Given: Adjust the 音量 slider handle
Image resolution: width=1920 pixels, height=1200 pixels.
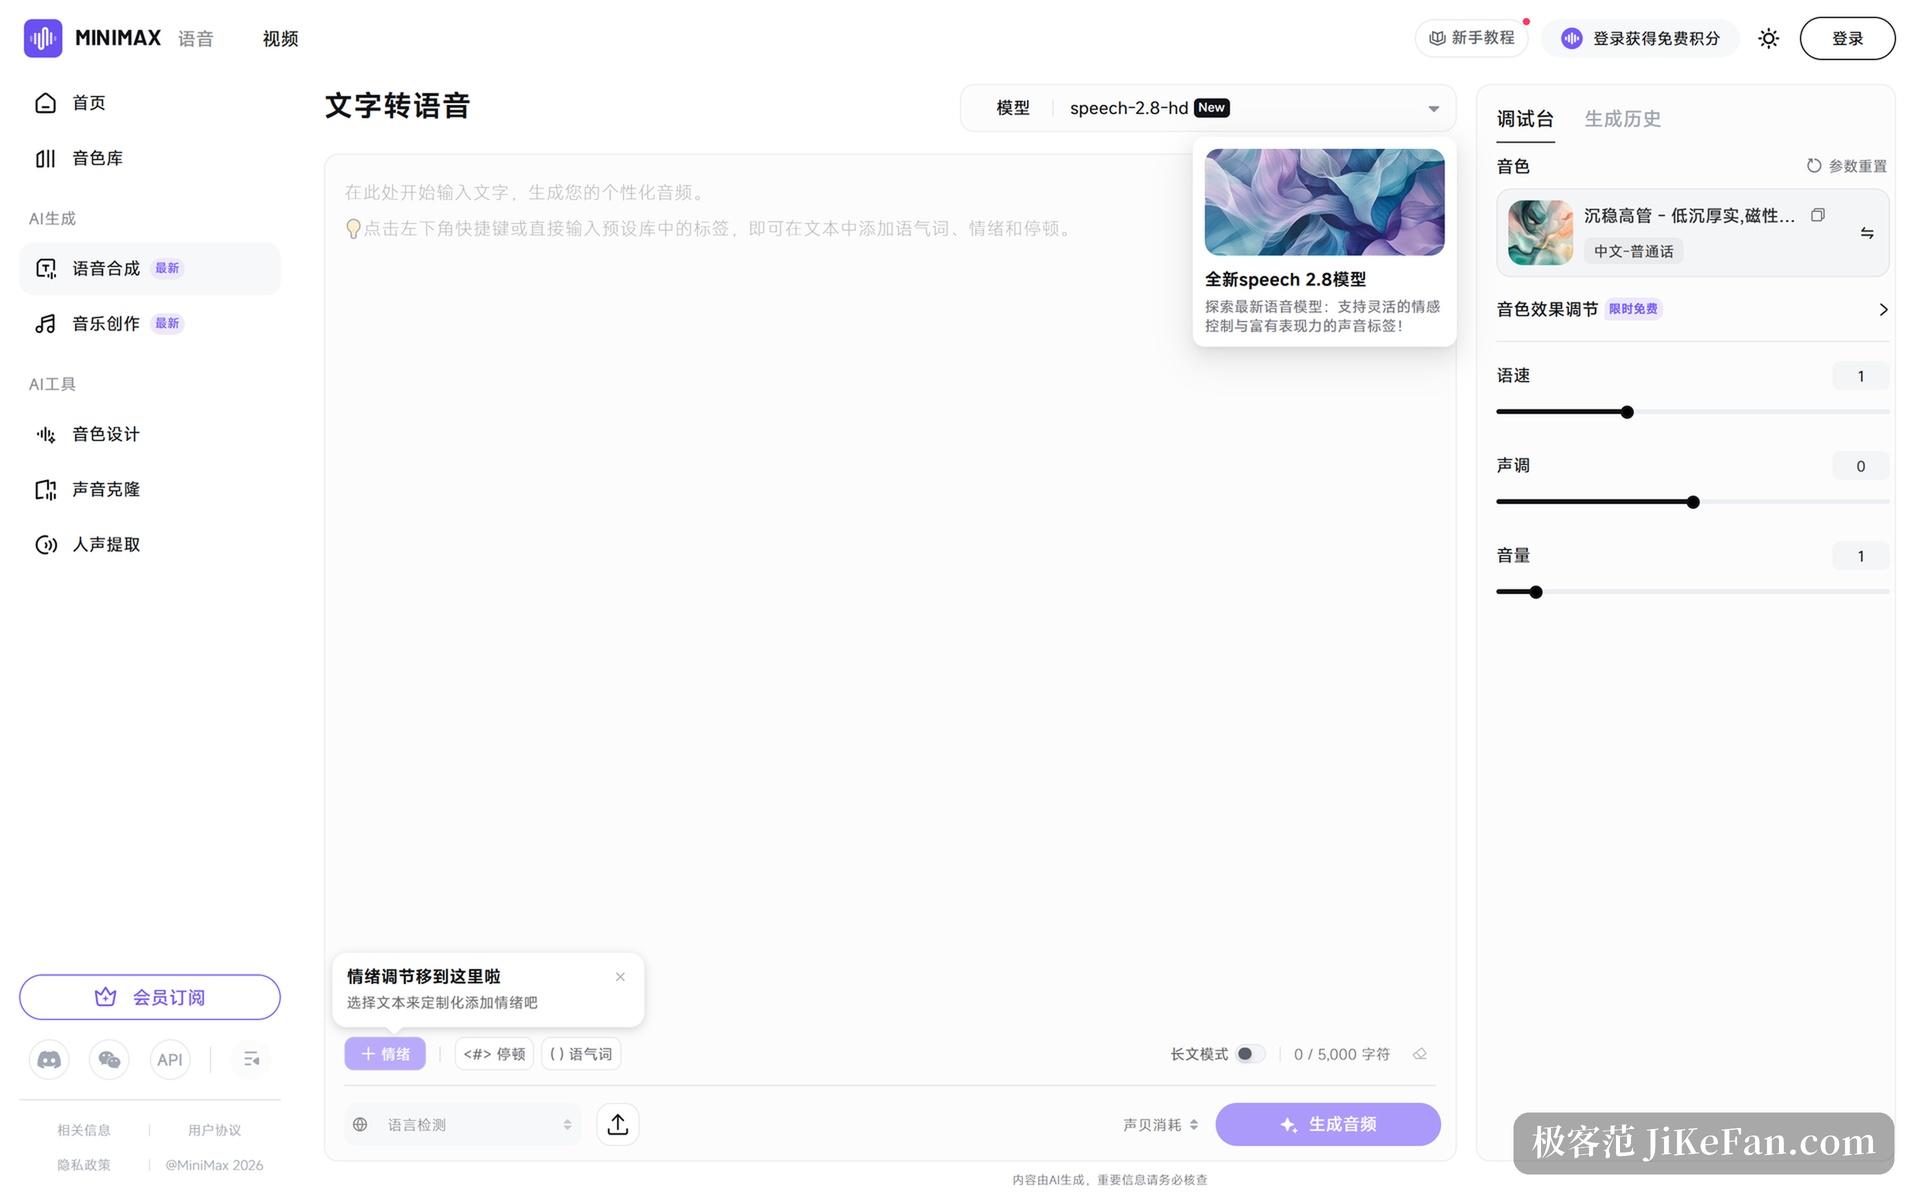Looking at the screenshot, I should click(x=1536, y=592).
